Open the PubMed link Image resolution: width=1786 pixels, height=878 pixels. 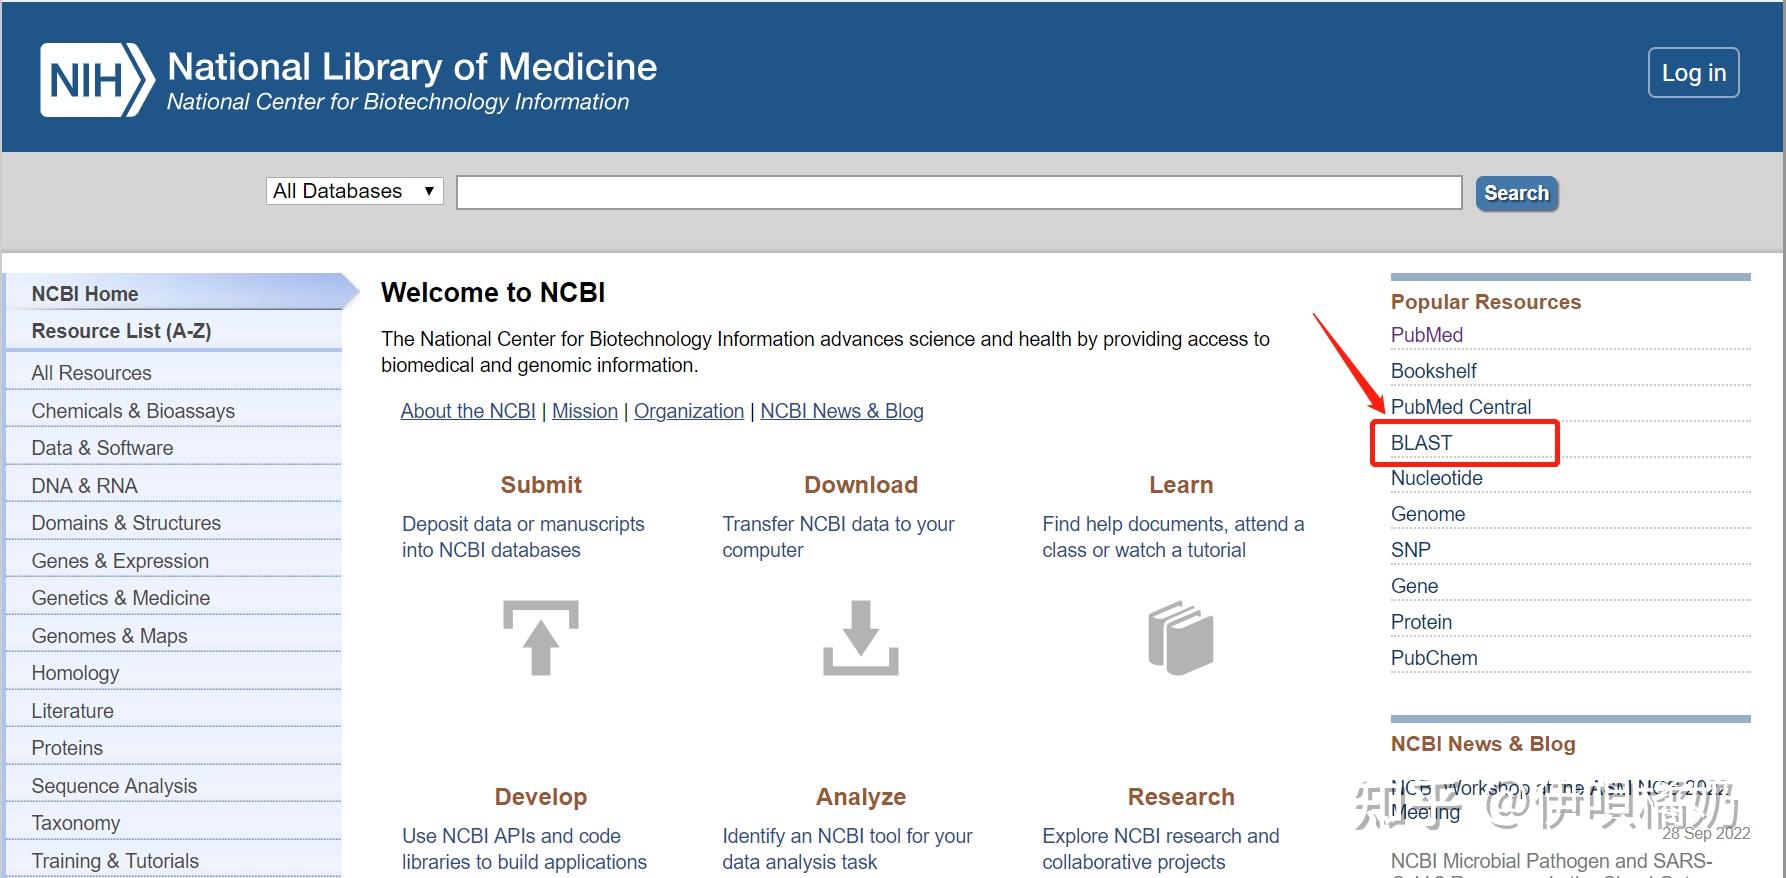1426,335
